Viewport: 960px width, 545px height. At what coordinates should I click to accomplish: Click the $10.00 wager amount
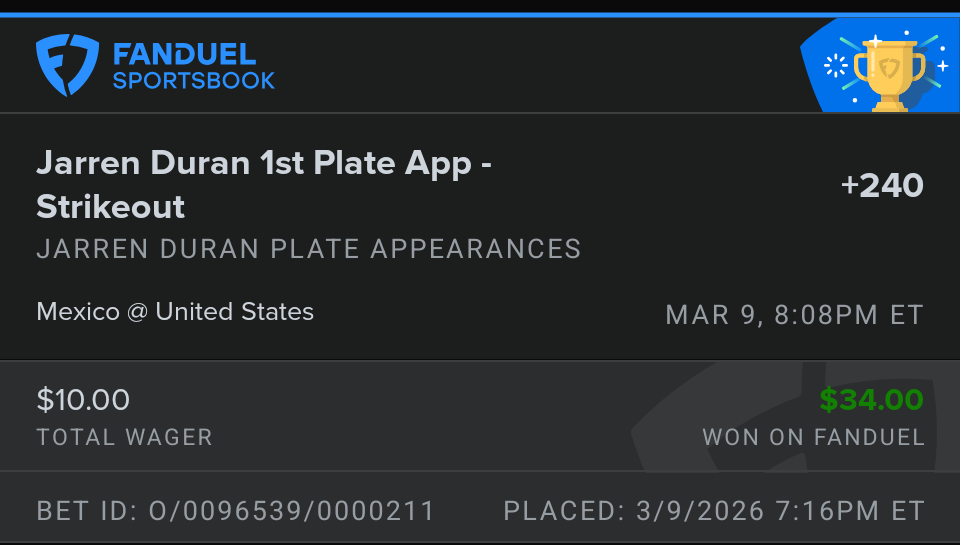(x=83, y=400)
